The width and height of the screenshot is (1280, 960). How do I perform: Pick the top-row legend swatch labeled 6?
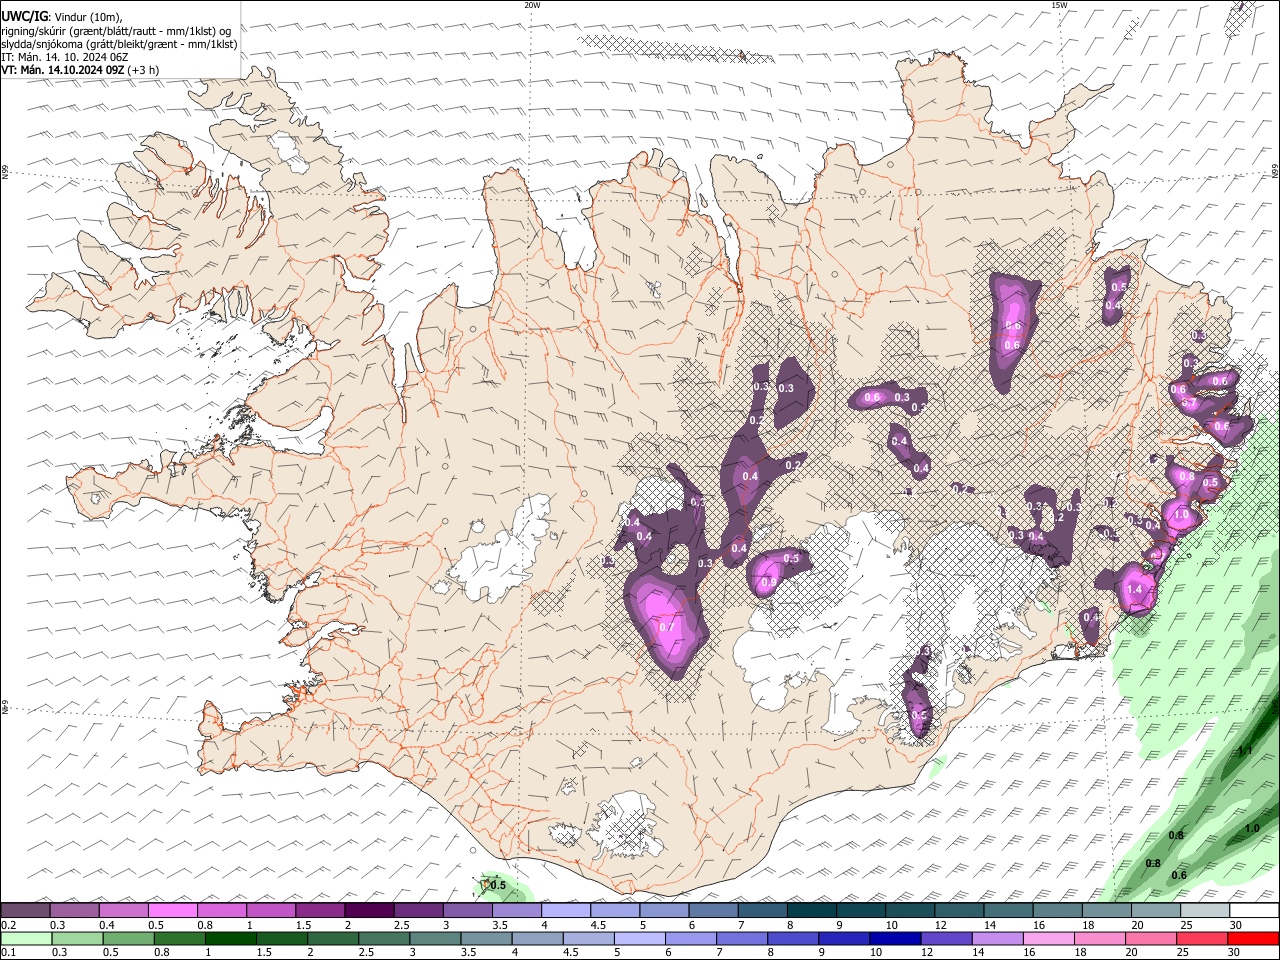click(x=714, y=911)
